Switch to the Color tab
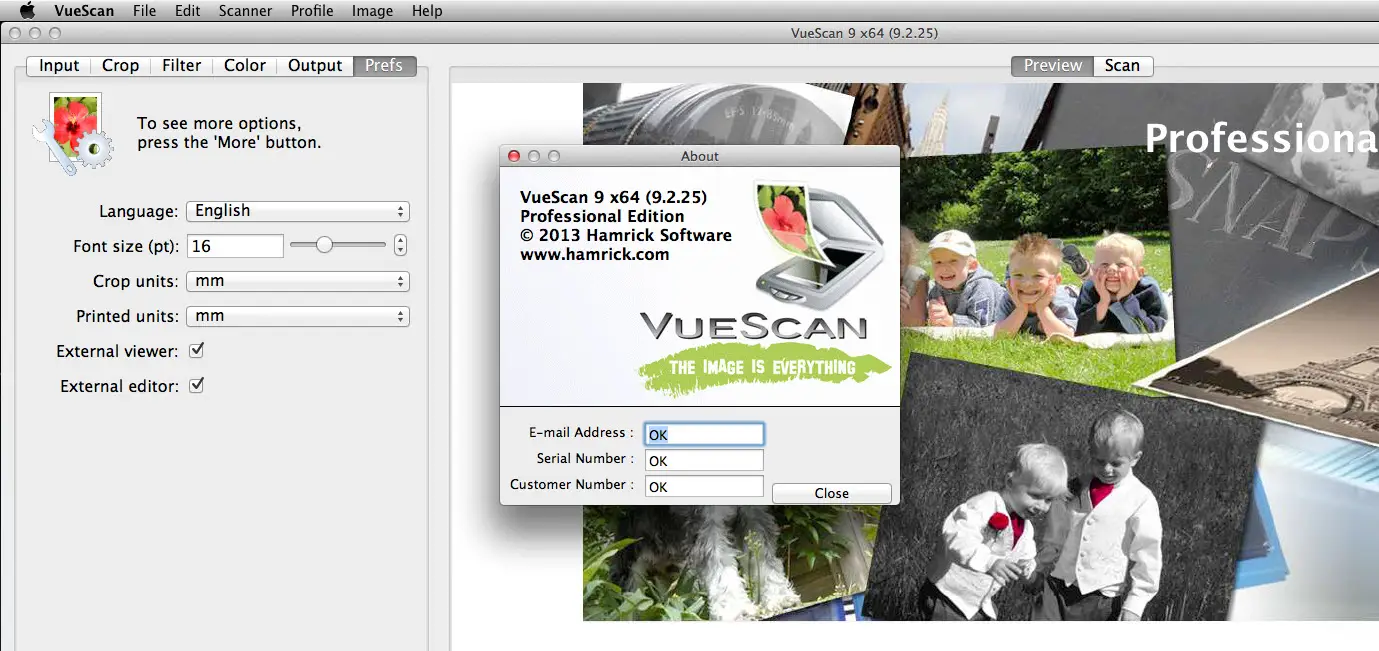Image resolution: width=1379 pixels, height=651 pixels. pos(245,66)
